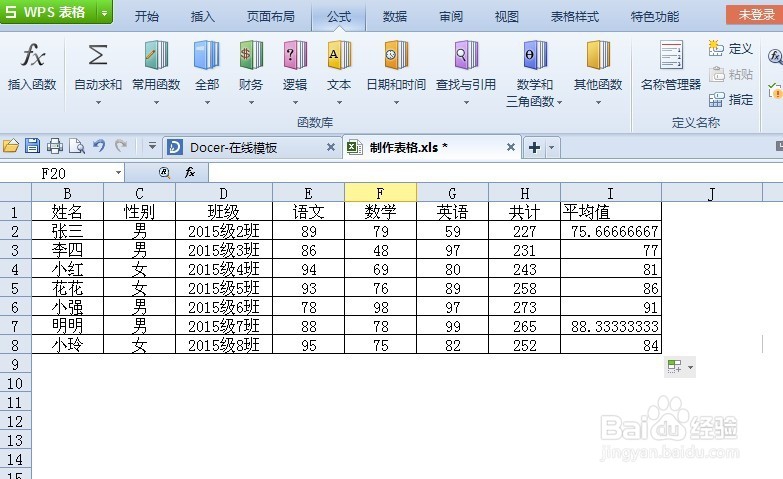The image size is (783, 479).
Task: Open the Name Manager (名称管理器)
Action: pos(671,66)
